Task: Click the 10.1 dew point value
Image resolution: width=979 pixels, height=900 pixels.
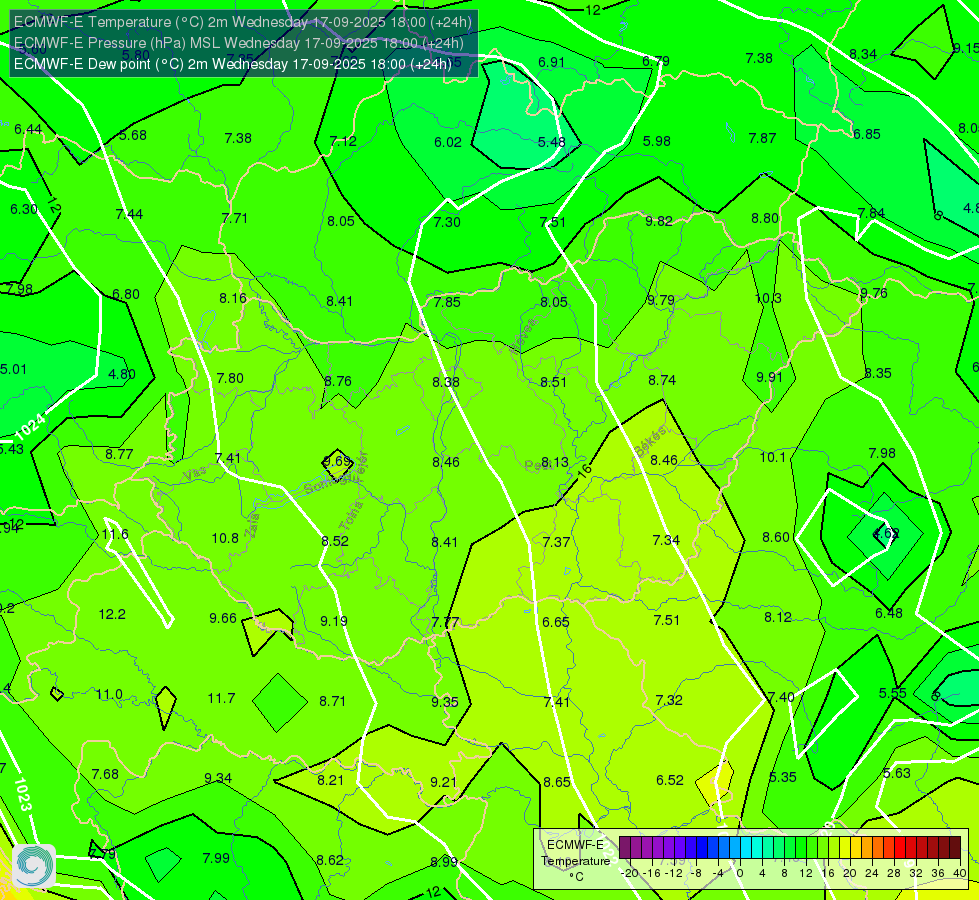Action: pyautogui.click(x=772, y=457)
